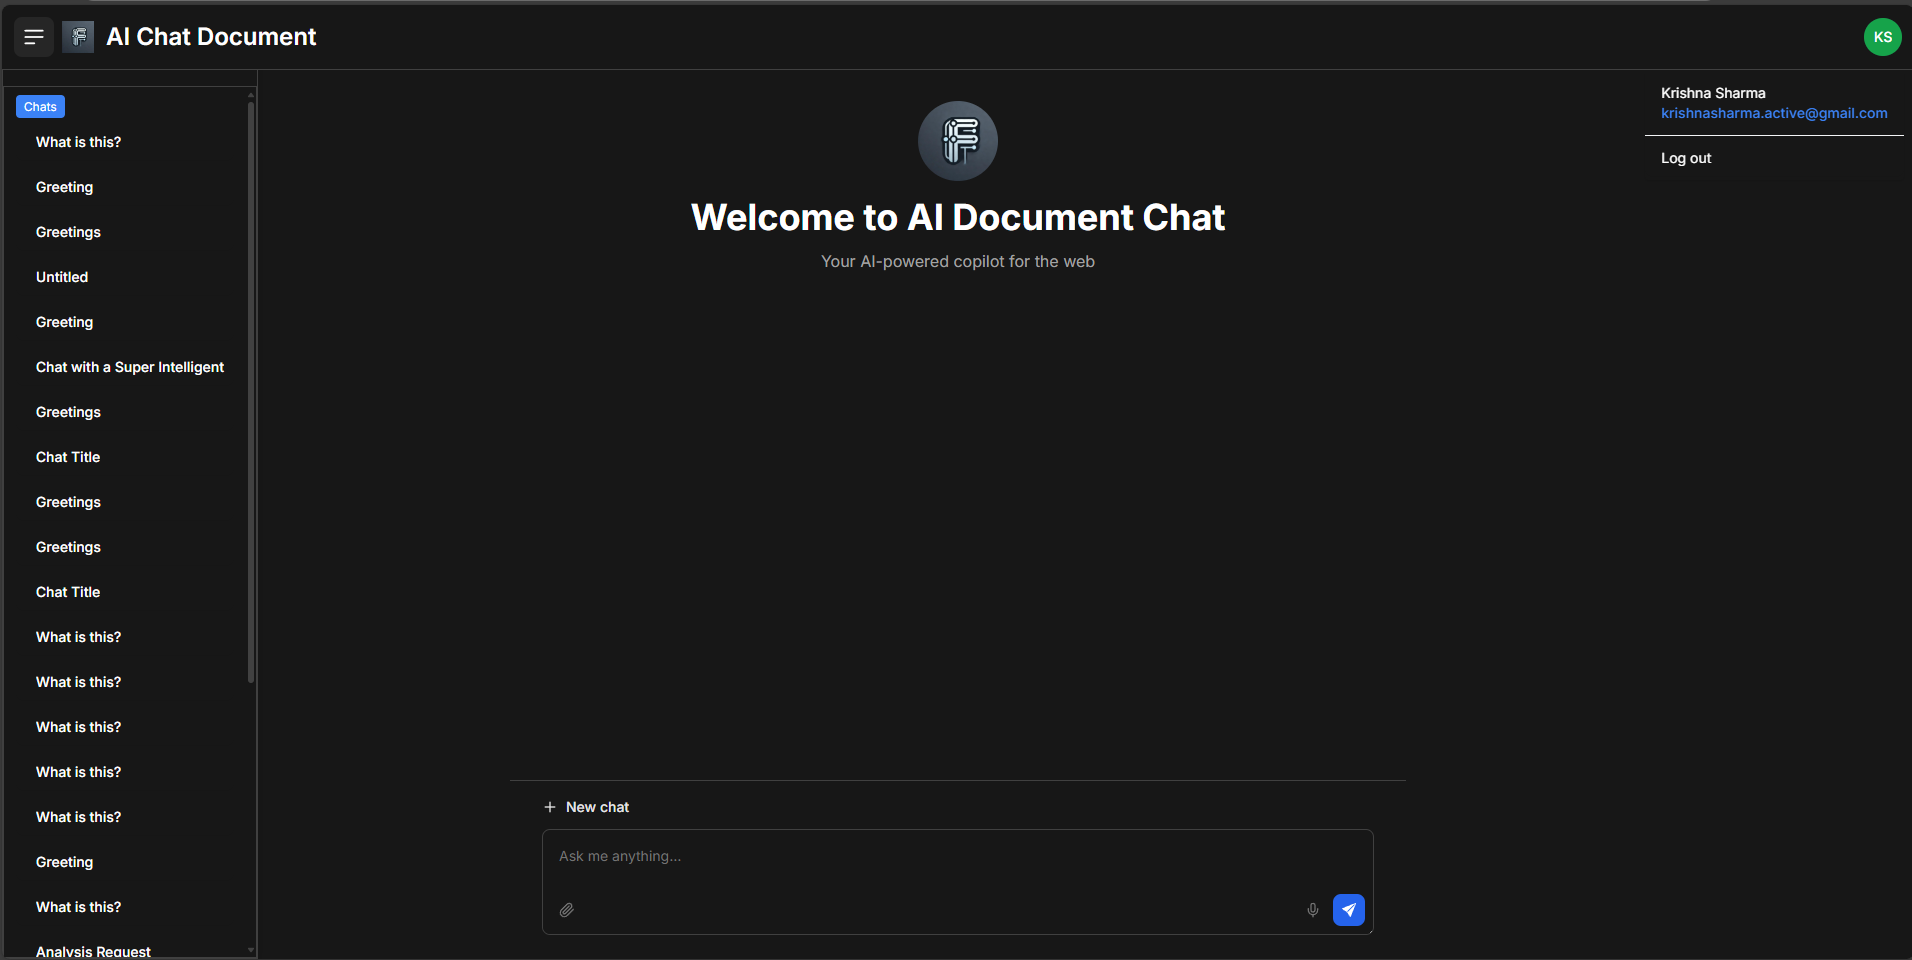Open the 'Untitled' chat in the sidebar

pyautogui.click(x=62, y=277)
